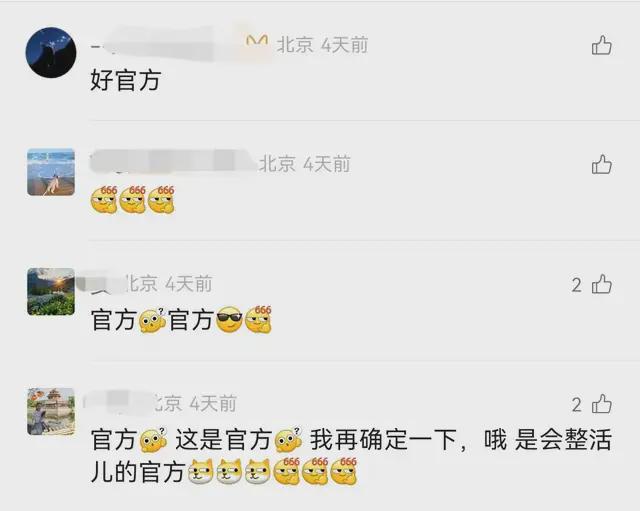Click the like count 2 on fourth comment
This screenshot has height=511, width=640.
pos(576,405)
